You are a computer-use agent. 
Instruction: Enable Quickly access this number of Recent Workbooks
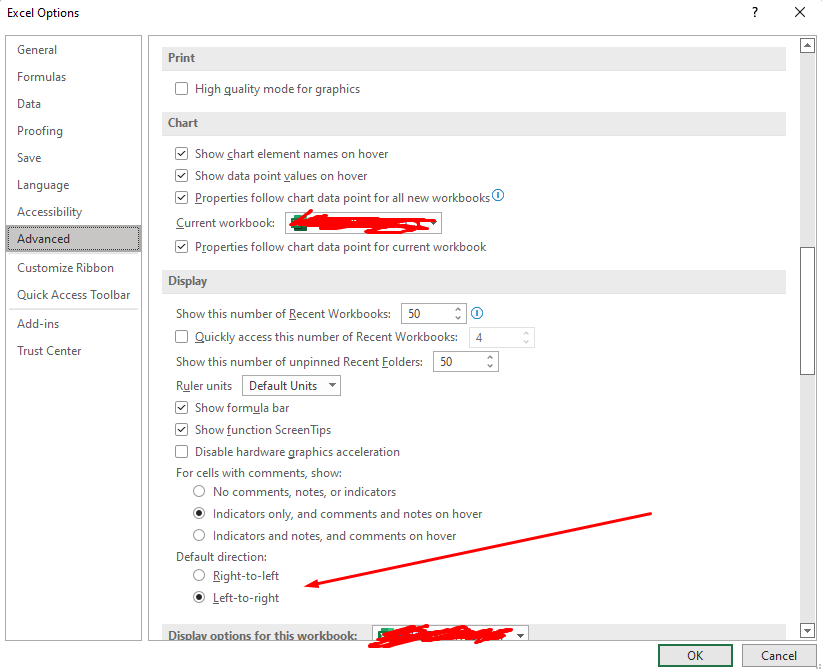tap(181, 337)
